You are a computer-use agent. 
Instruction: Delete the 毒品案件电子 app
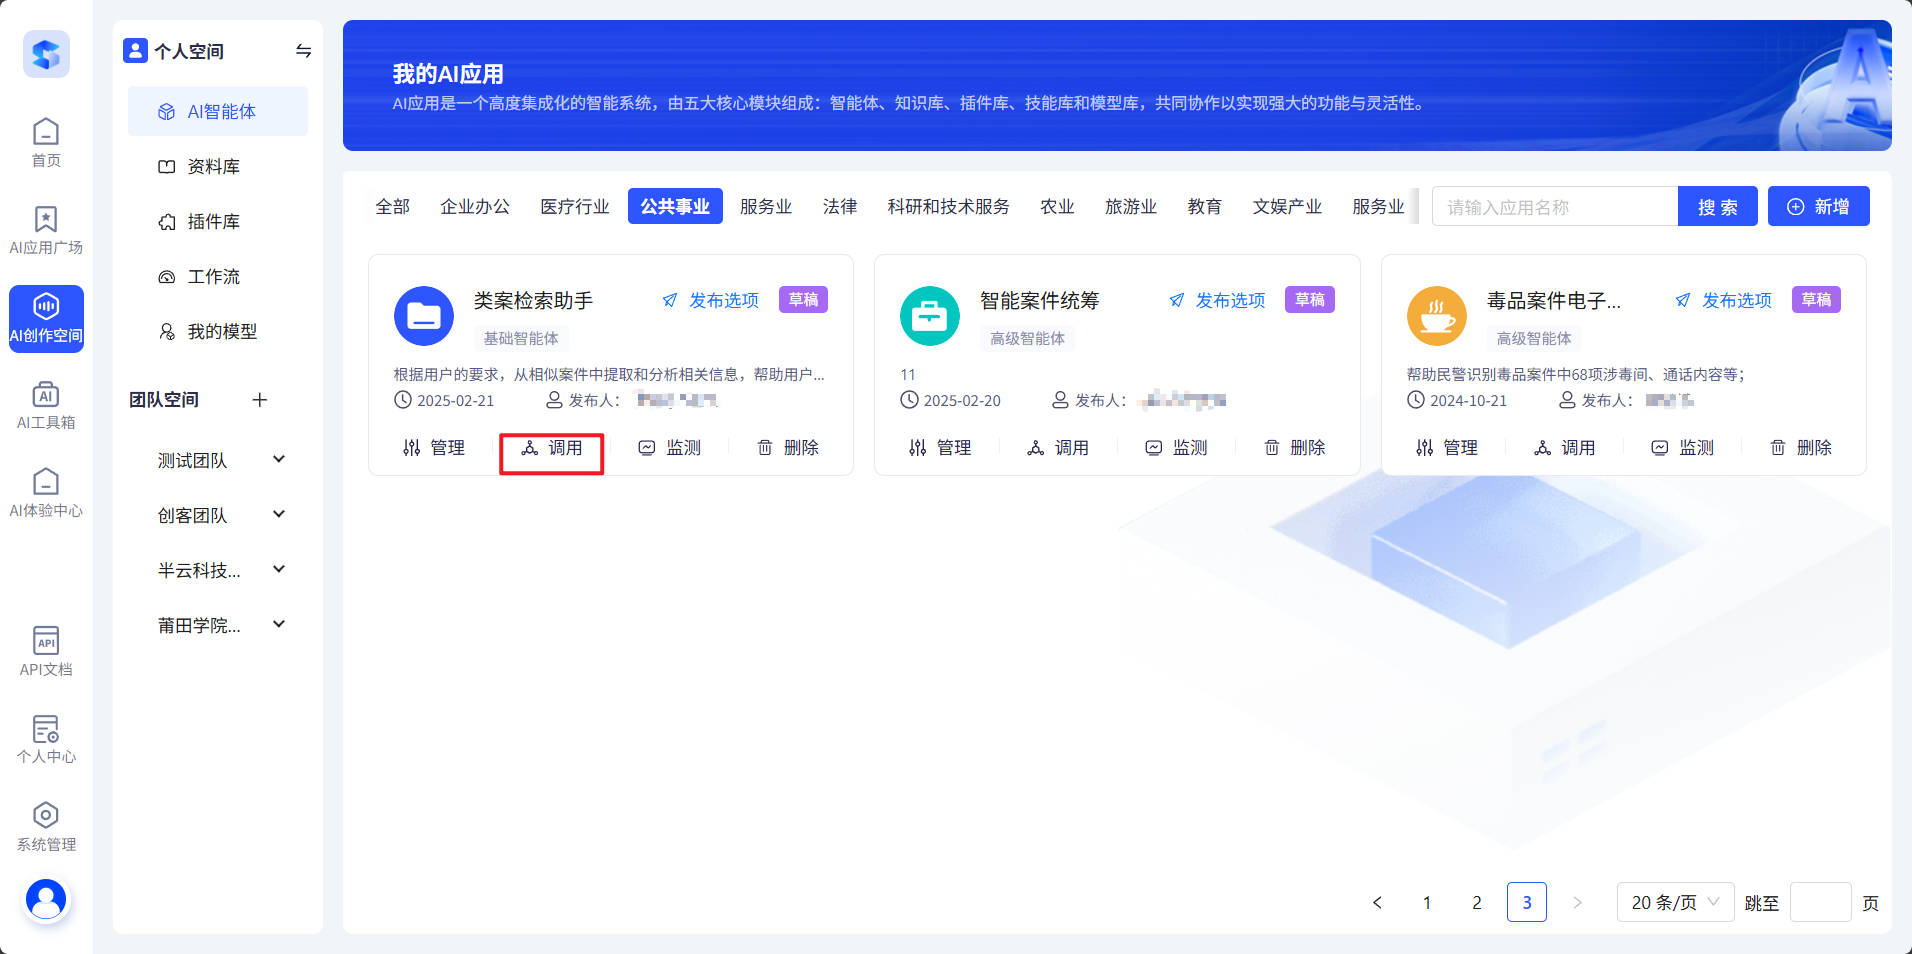(x=1801, y=448)
